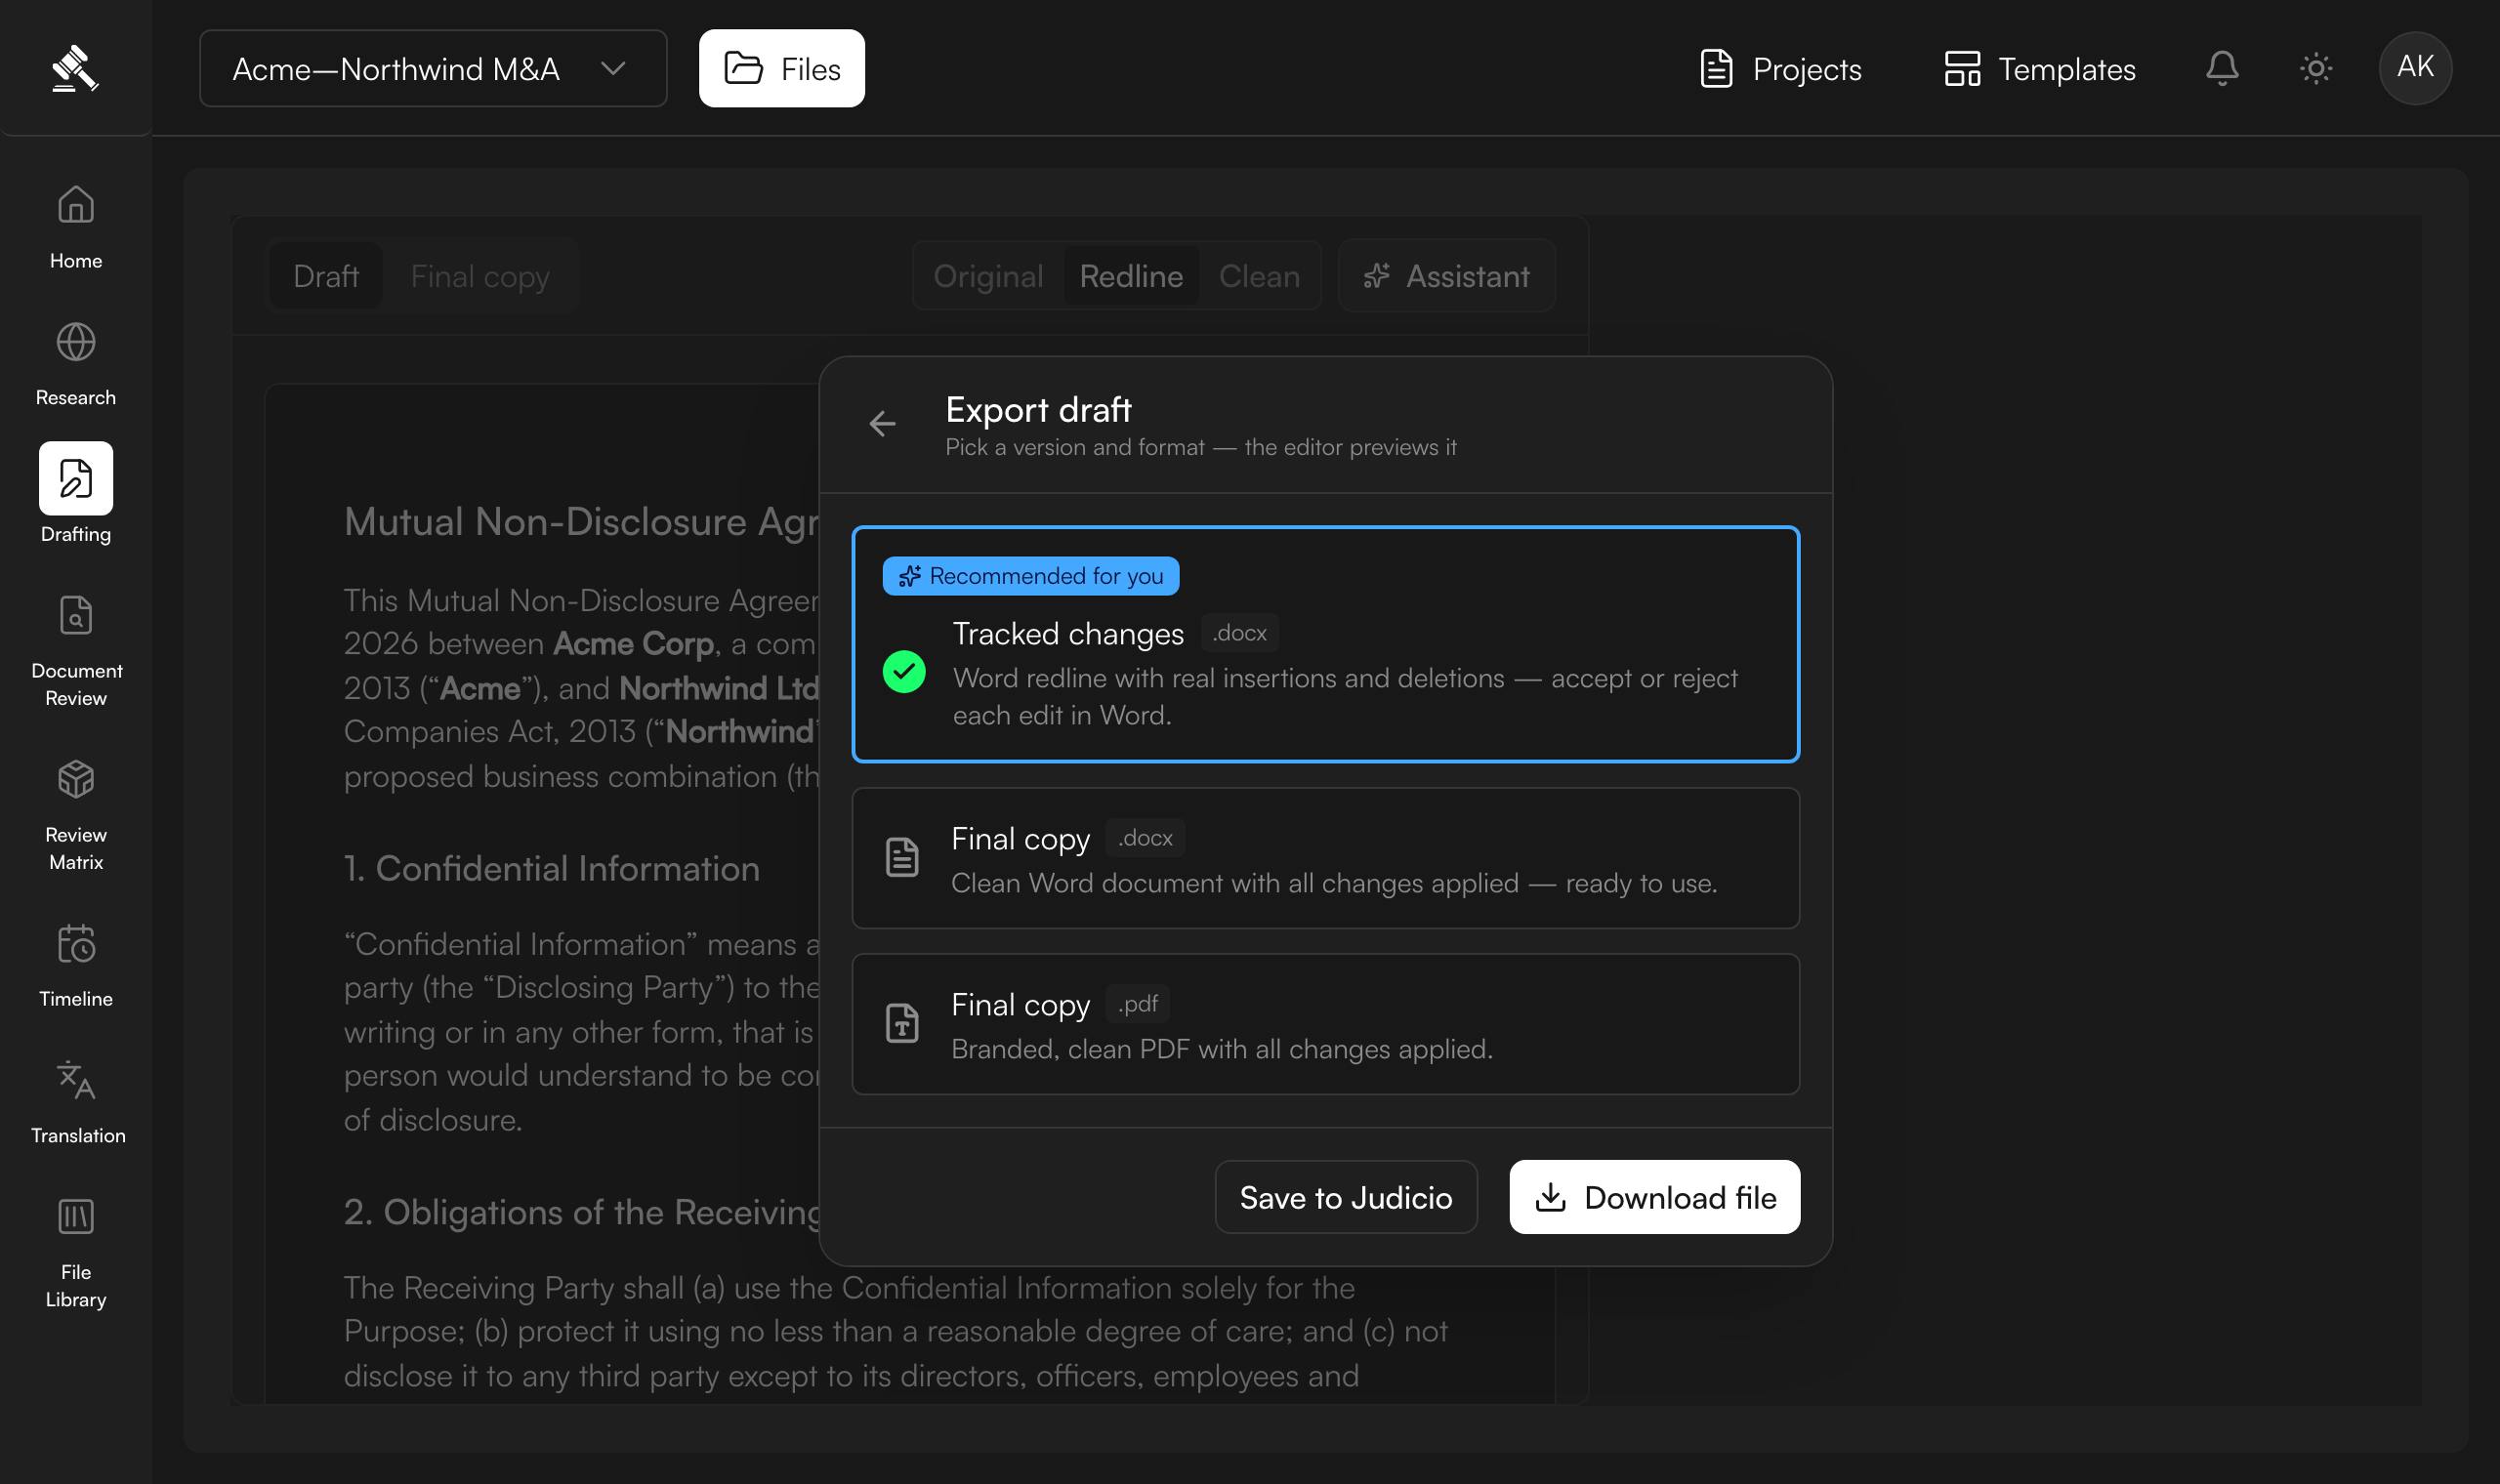Click the Download file button
The width and height of the screenshot is (2500, 1484).
tap(1655, 1197)
